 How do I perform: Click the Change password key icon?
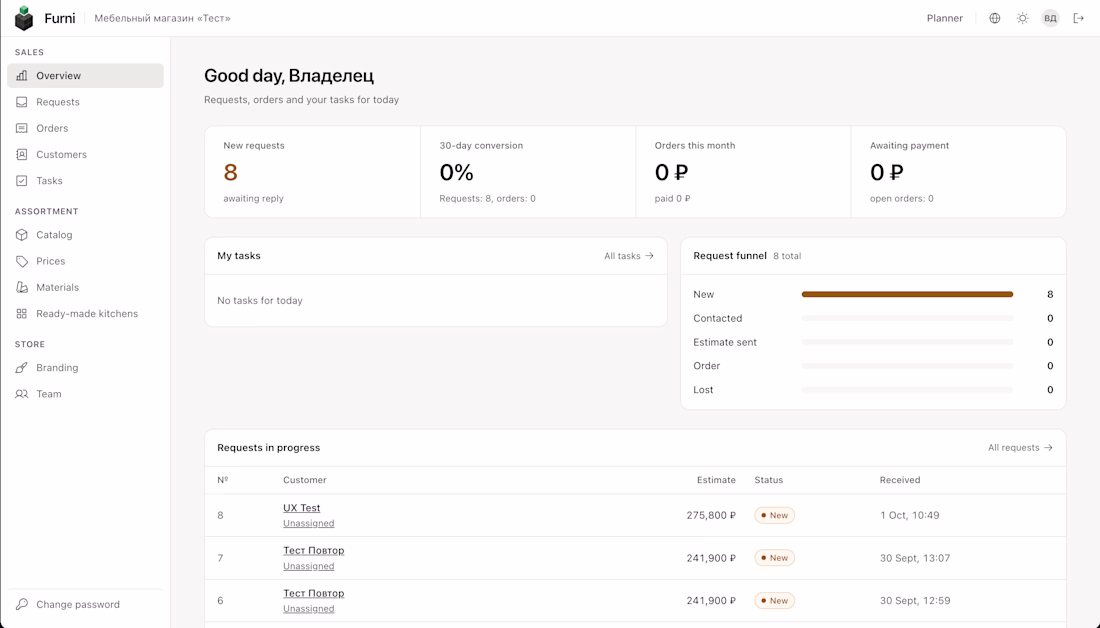[x=22, y=604]
